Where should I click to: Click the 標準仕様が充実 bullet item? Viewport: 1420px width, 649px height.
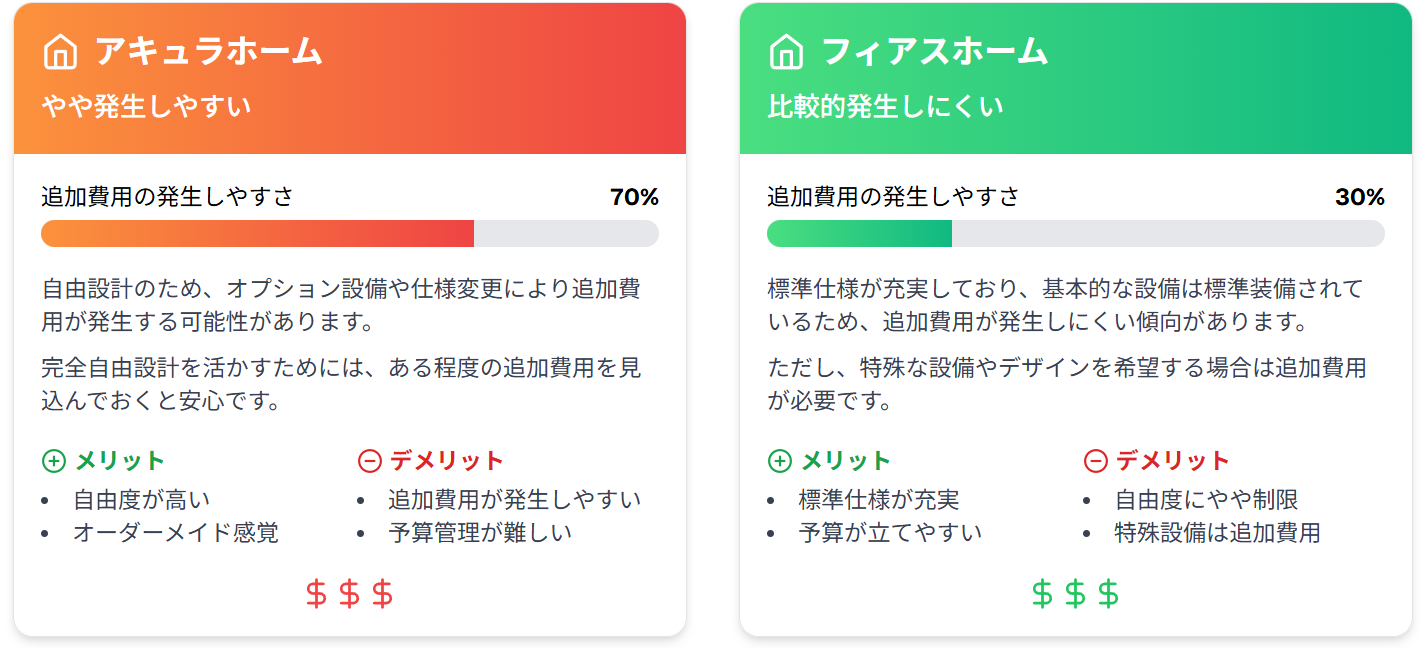pyautogui.click(x=878, y=499)
